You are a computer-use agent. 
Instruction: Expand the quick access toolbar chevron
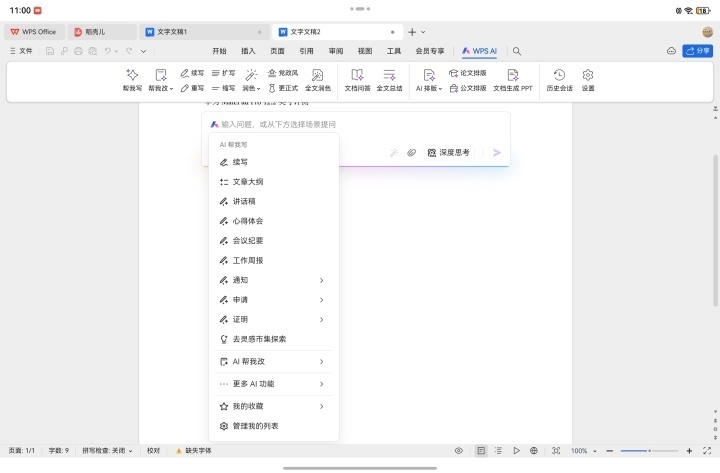point(143,51)
